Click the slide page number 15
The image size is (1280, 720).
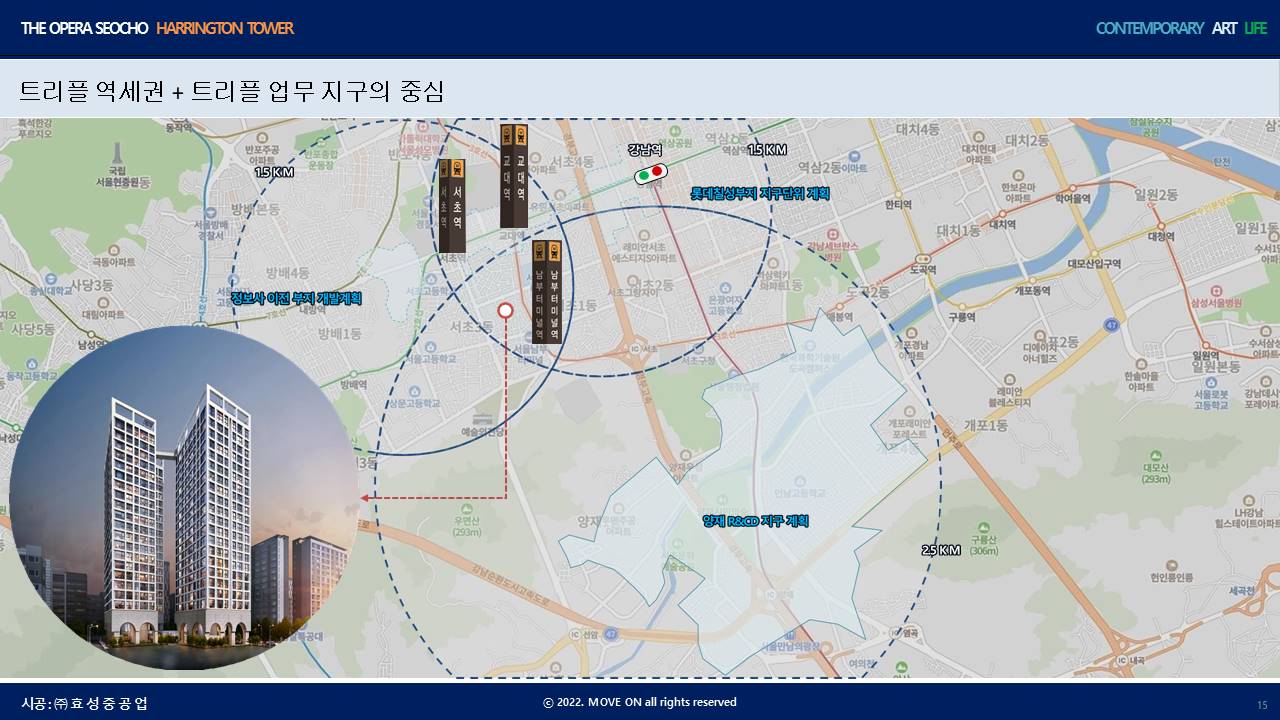click(x=1261, y=705)
